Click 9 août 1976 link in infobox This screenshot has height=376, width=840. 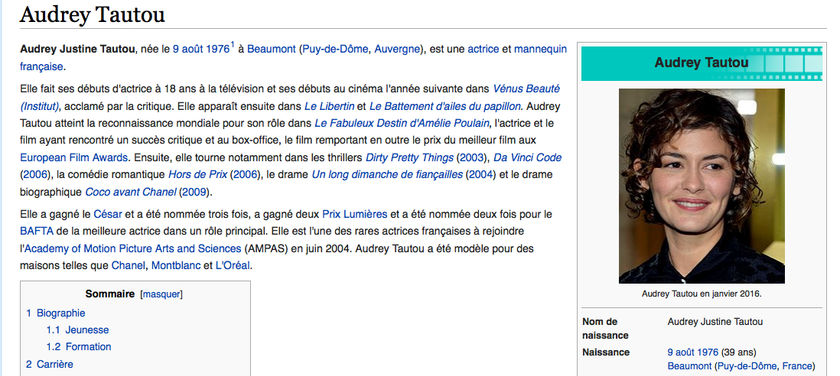693,352
